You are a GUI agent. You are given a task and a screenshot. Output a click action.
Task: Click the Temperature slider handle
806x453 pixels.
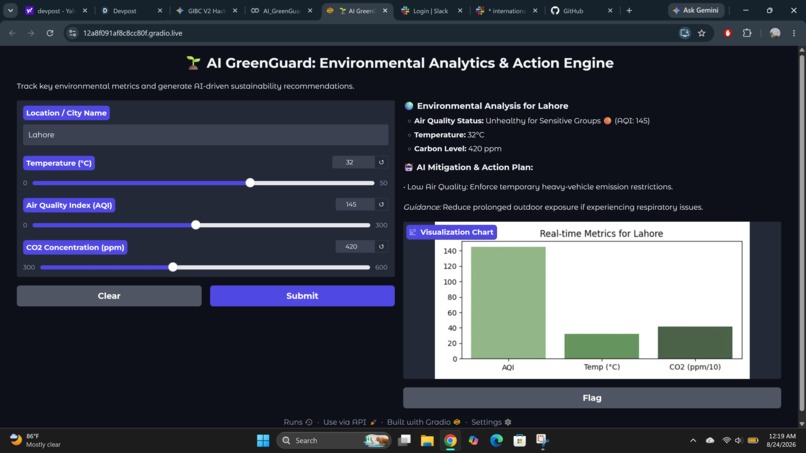(250, 183)
